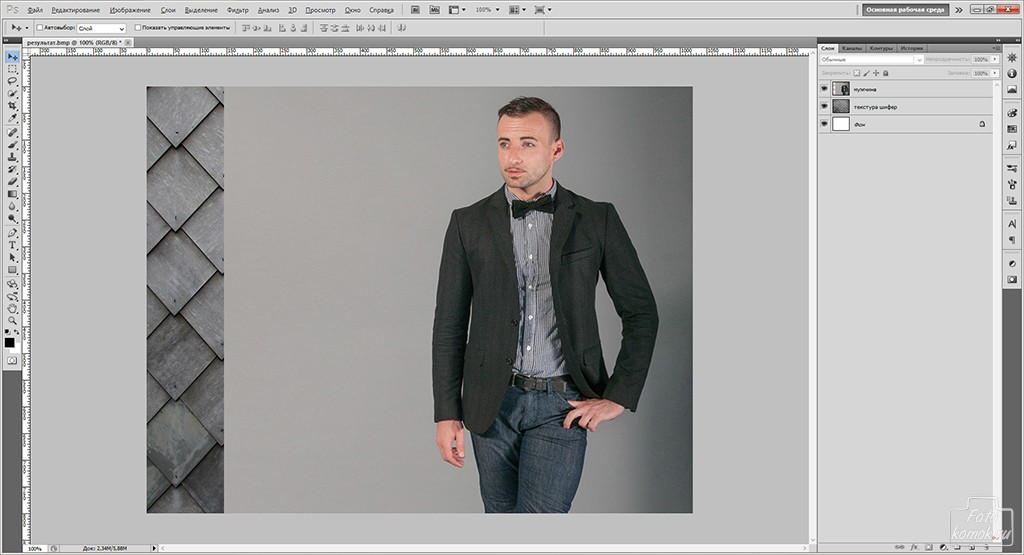1024x555 pixels.
Task: Toggle visibility of 'текстура шифер' layer
Action: click(x=824, y=106)
